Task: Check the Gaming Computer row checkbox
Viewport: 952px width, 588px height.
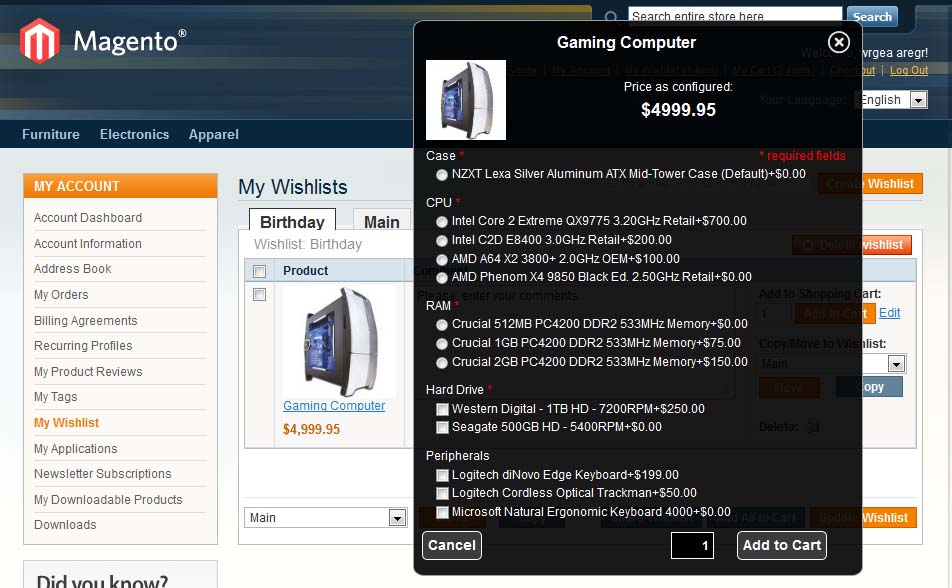Action: [259, 295]
